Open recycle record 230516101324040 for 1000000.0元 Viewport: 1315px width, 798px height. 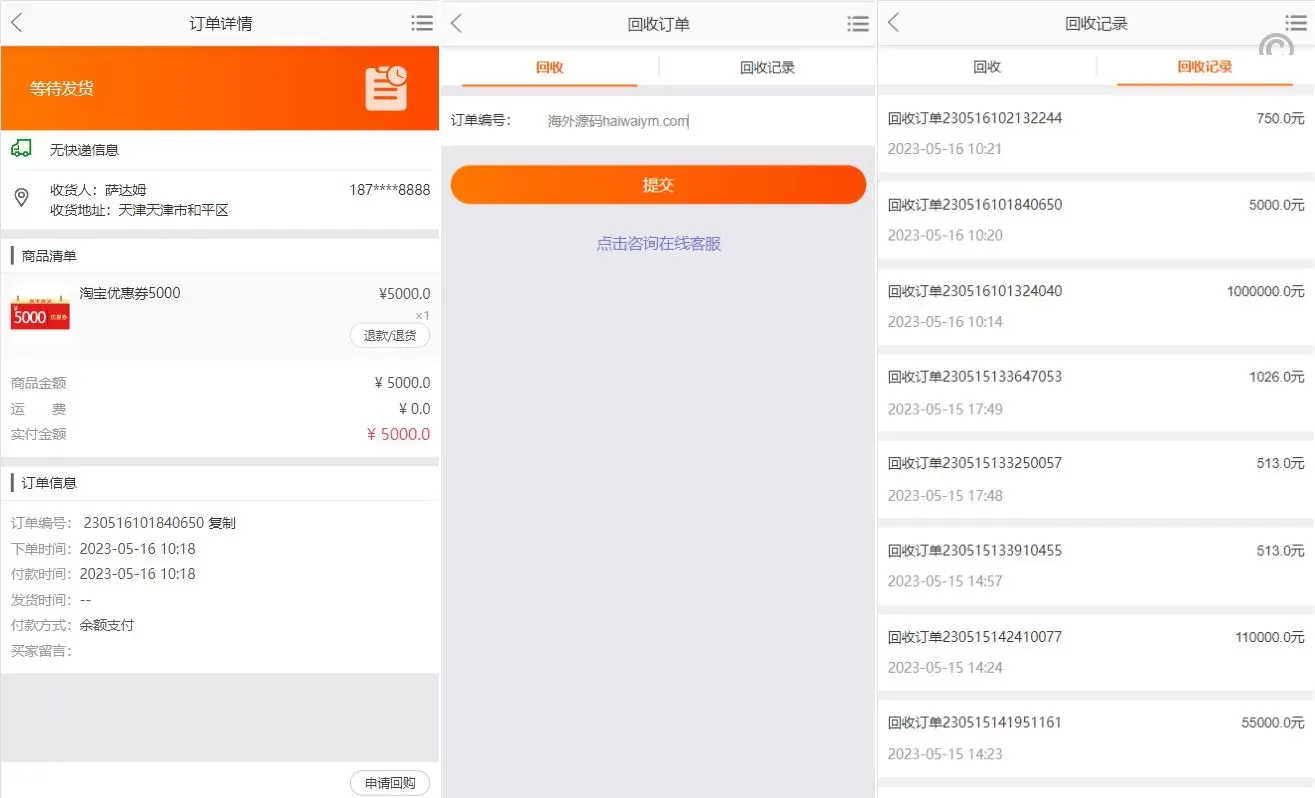pos(1095,305)
